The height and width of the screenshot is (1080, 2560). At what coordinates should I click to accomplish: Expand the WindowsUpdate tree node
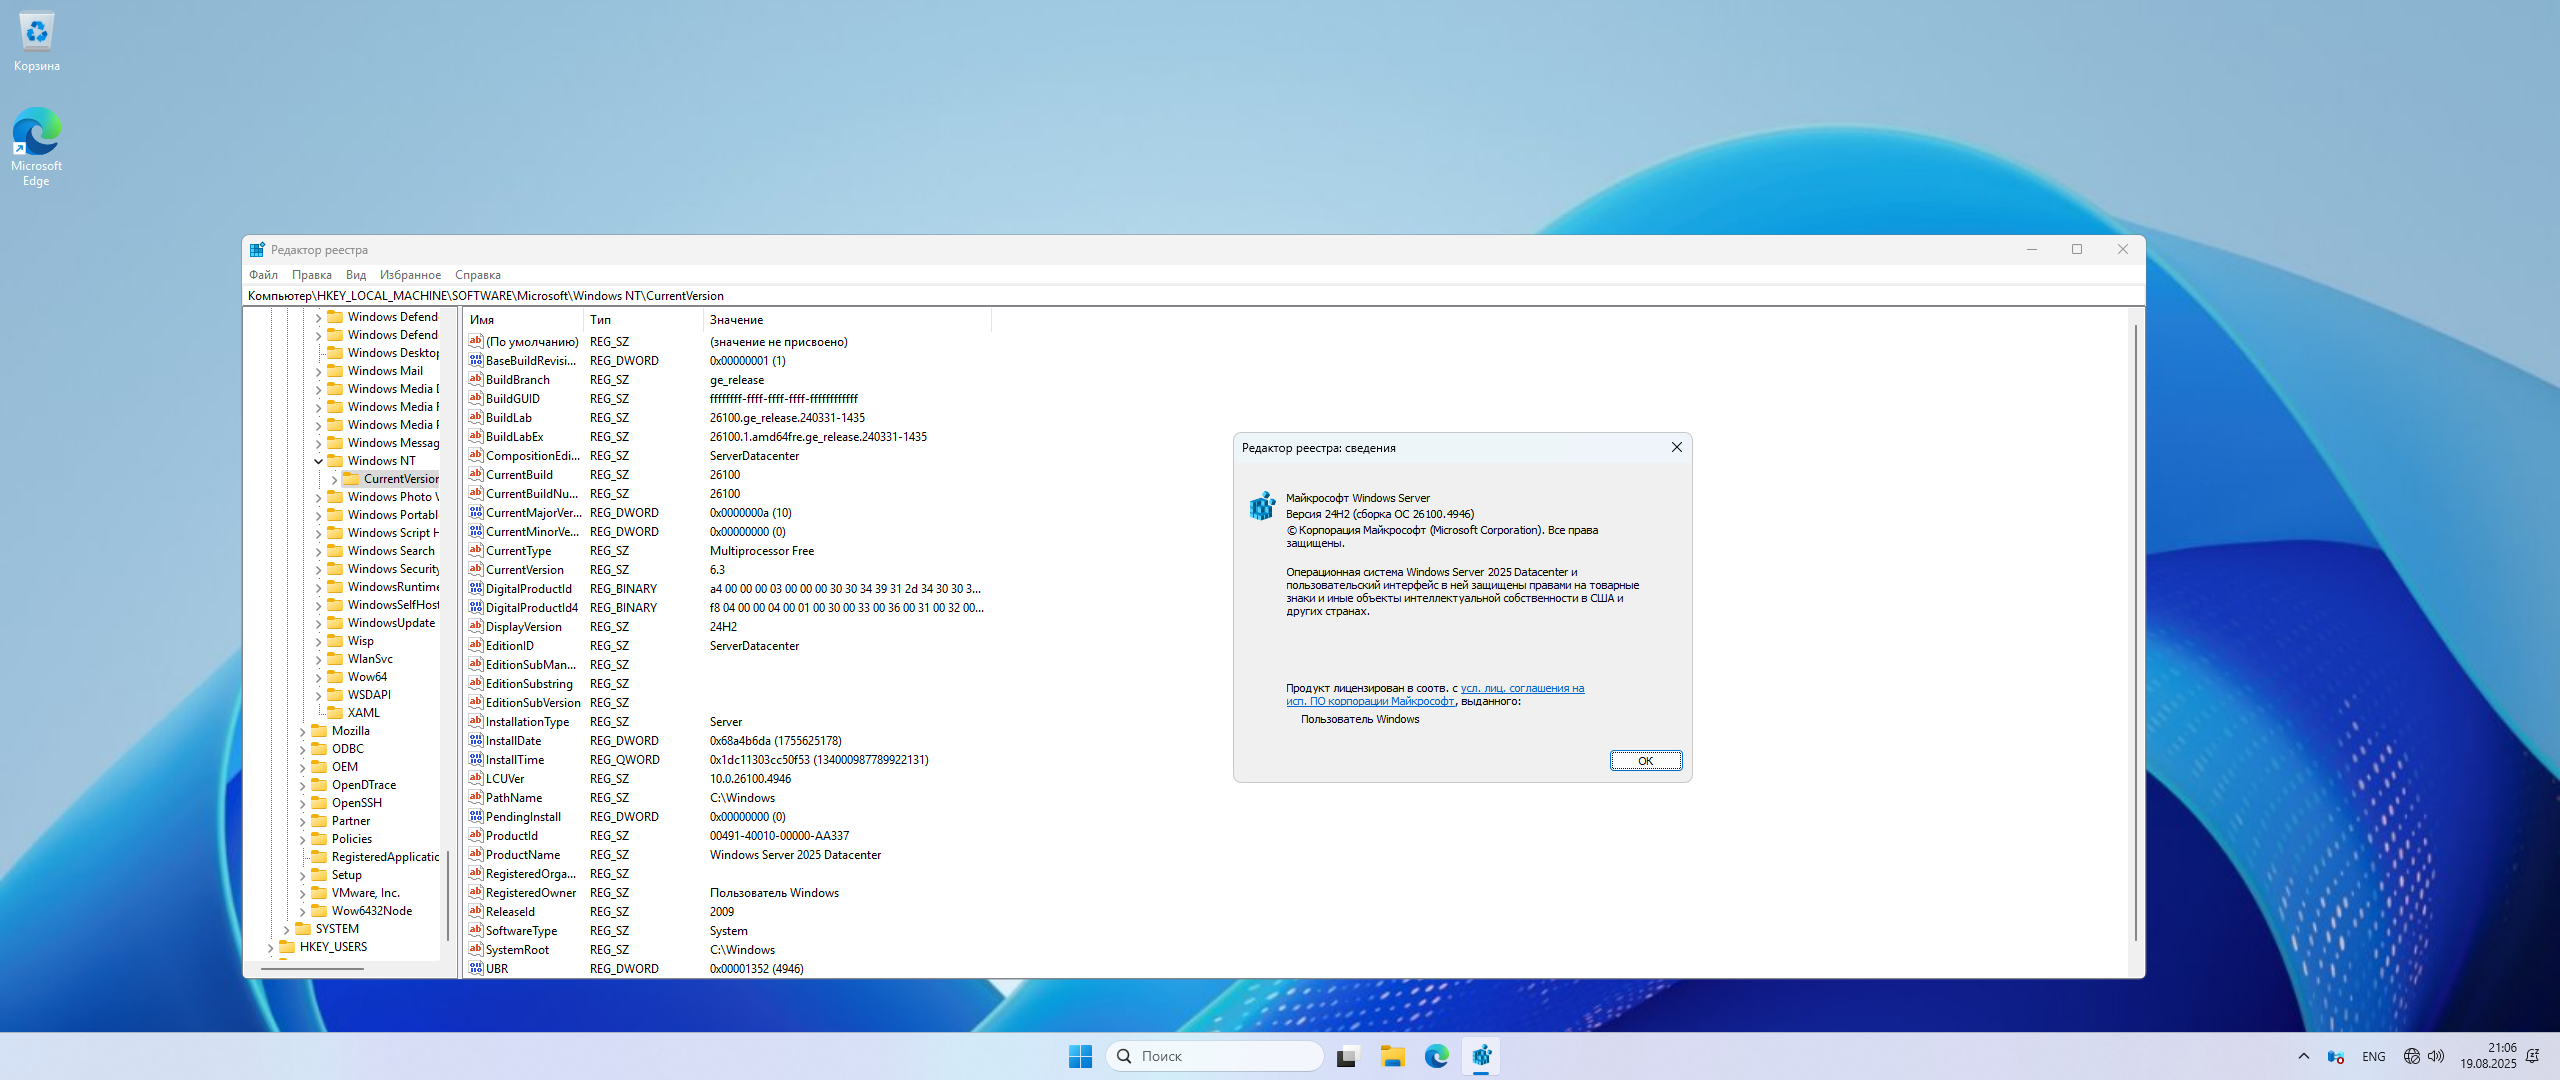(x=319, y=623)
